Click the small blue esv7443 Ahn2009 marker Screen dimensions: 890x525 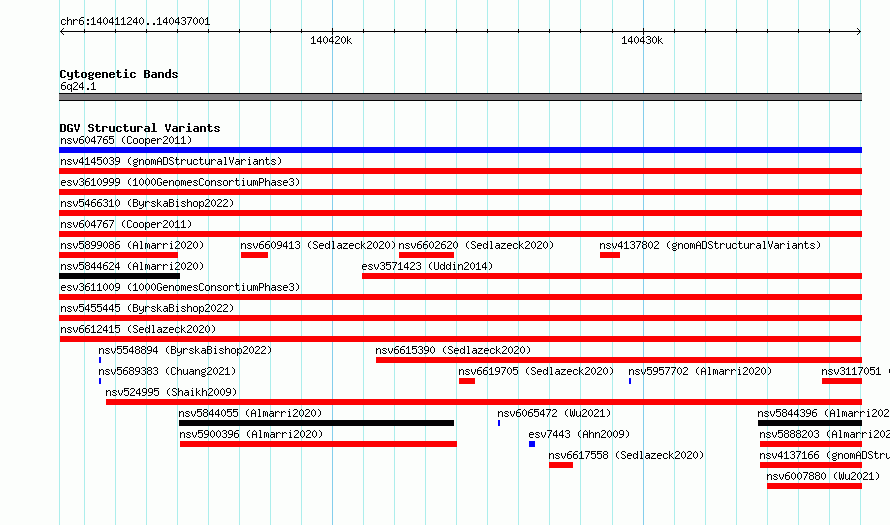click(x=532, y=444)
